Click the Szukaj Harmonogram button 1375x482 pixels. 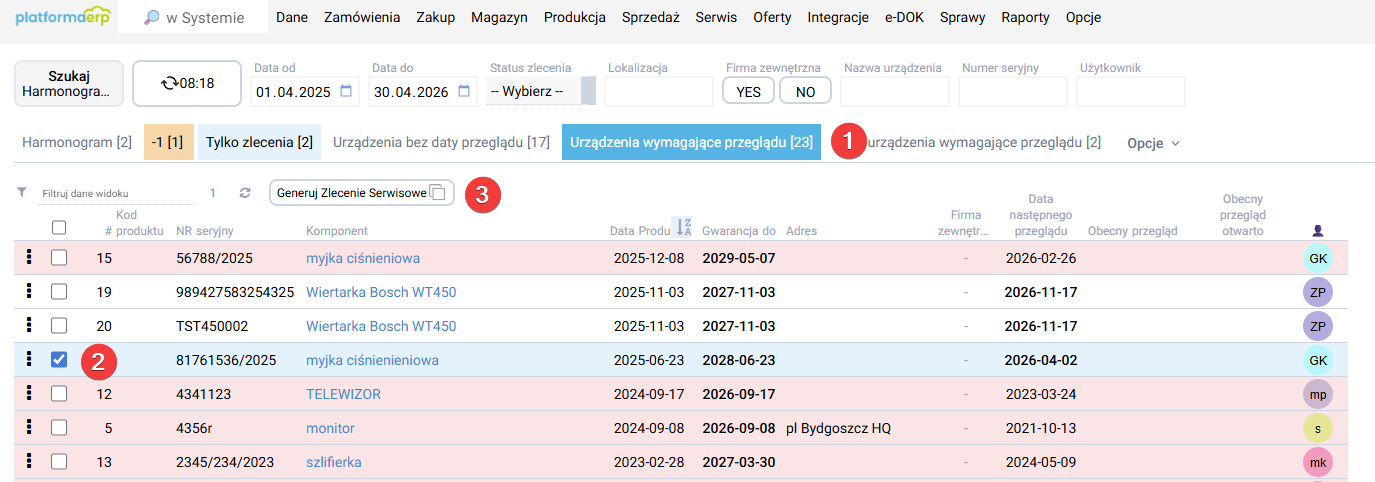(69, 83)
